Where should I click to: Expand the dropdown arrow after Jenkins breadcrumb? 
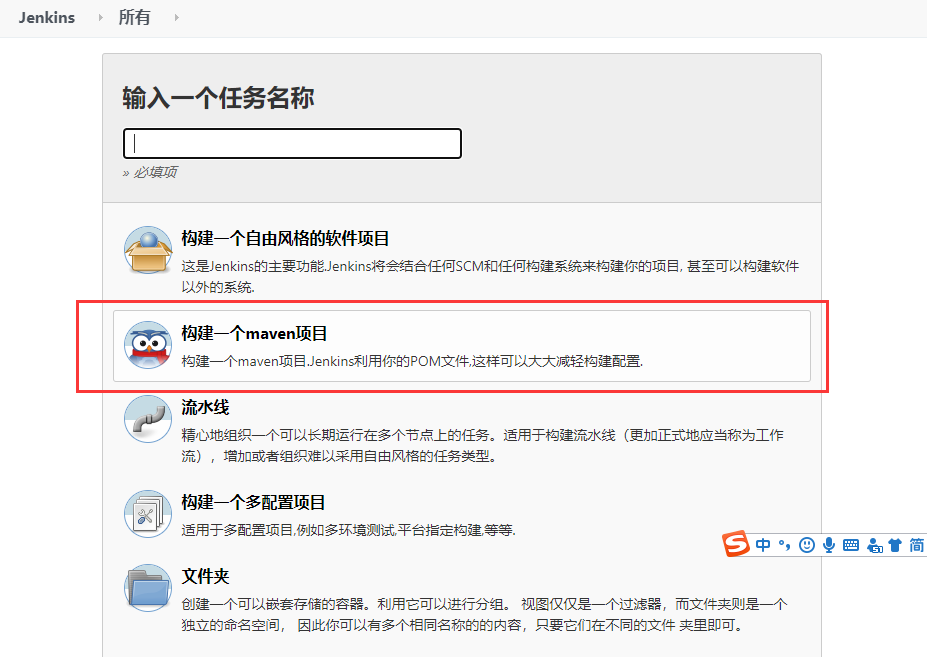(x=101, y=18)
